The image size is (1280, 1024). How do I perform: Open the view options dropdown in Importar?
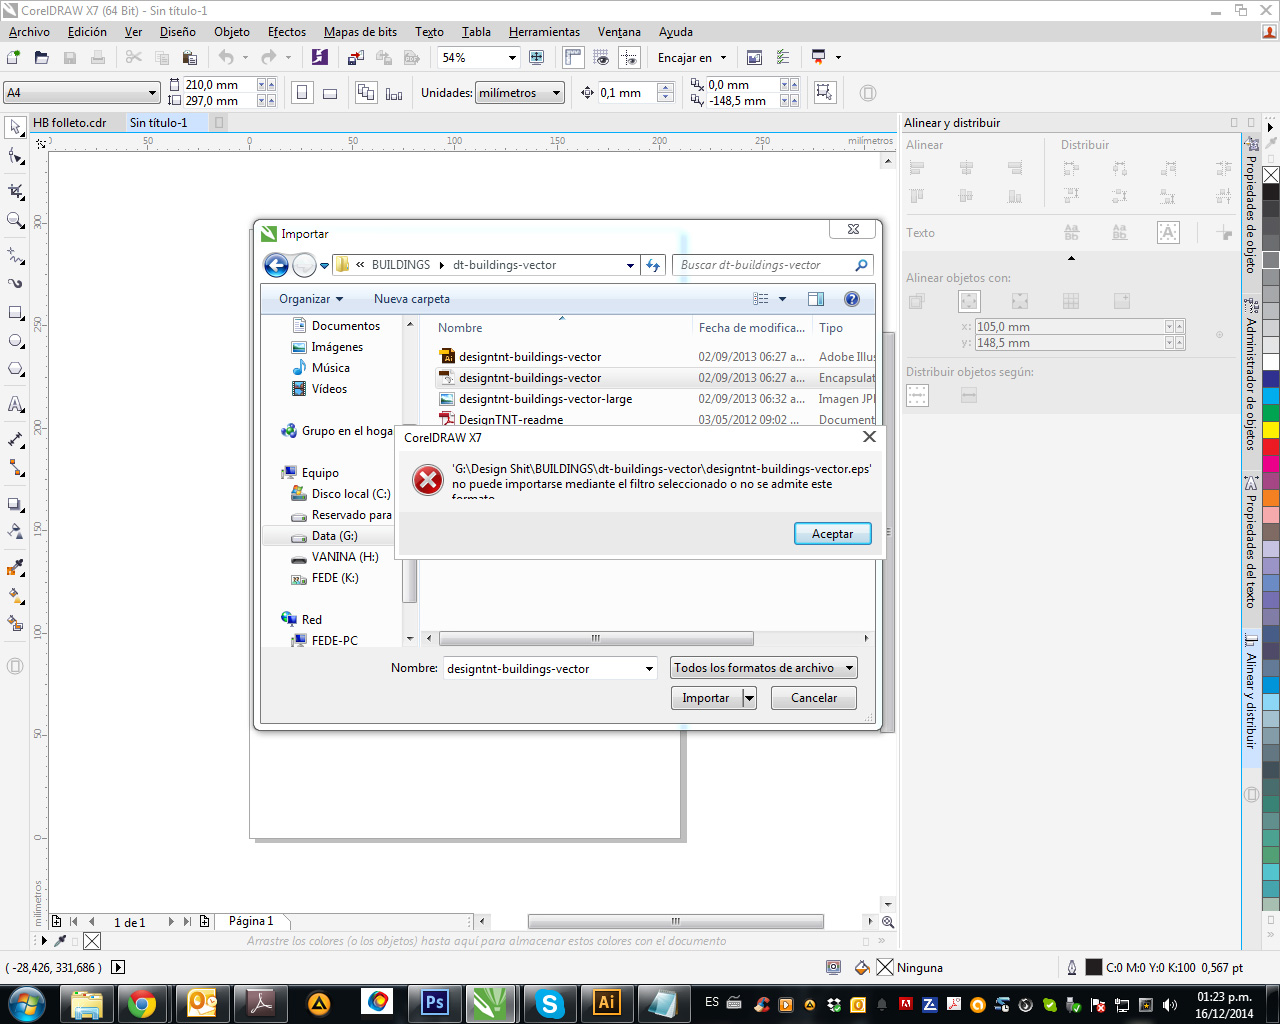[x=782, y=299]
